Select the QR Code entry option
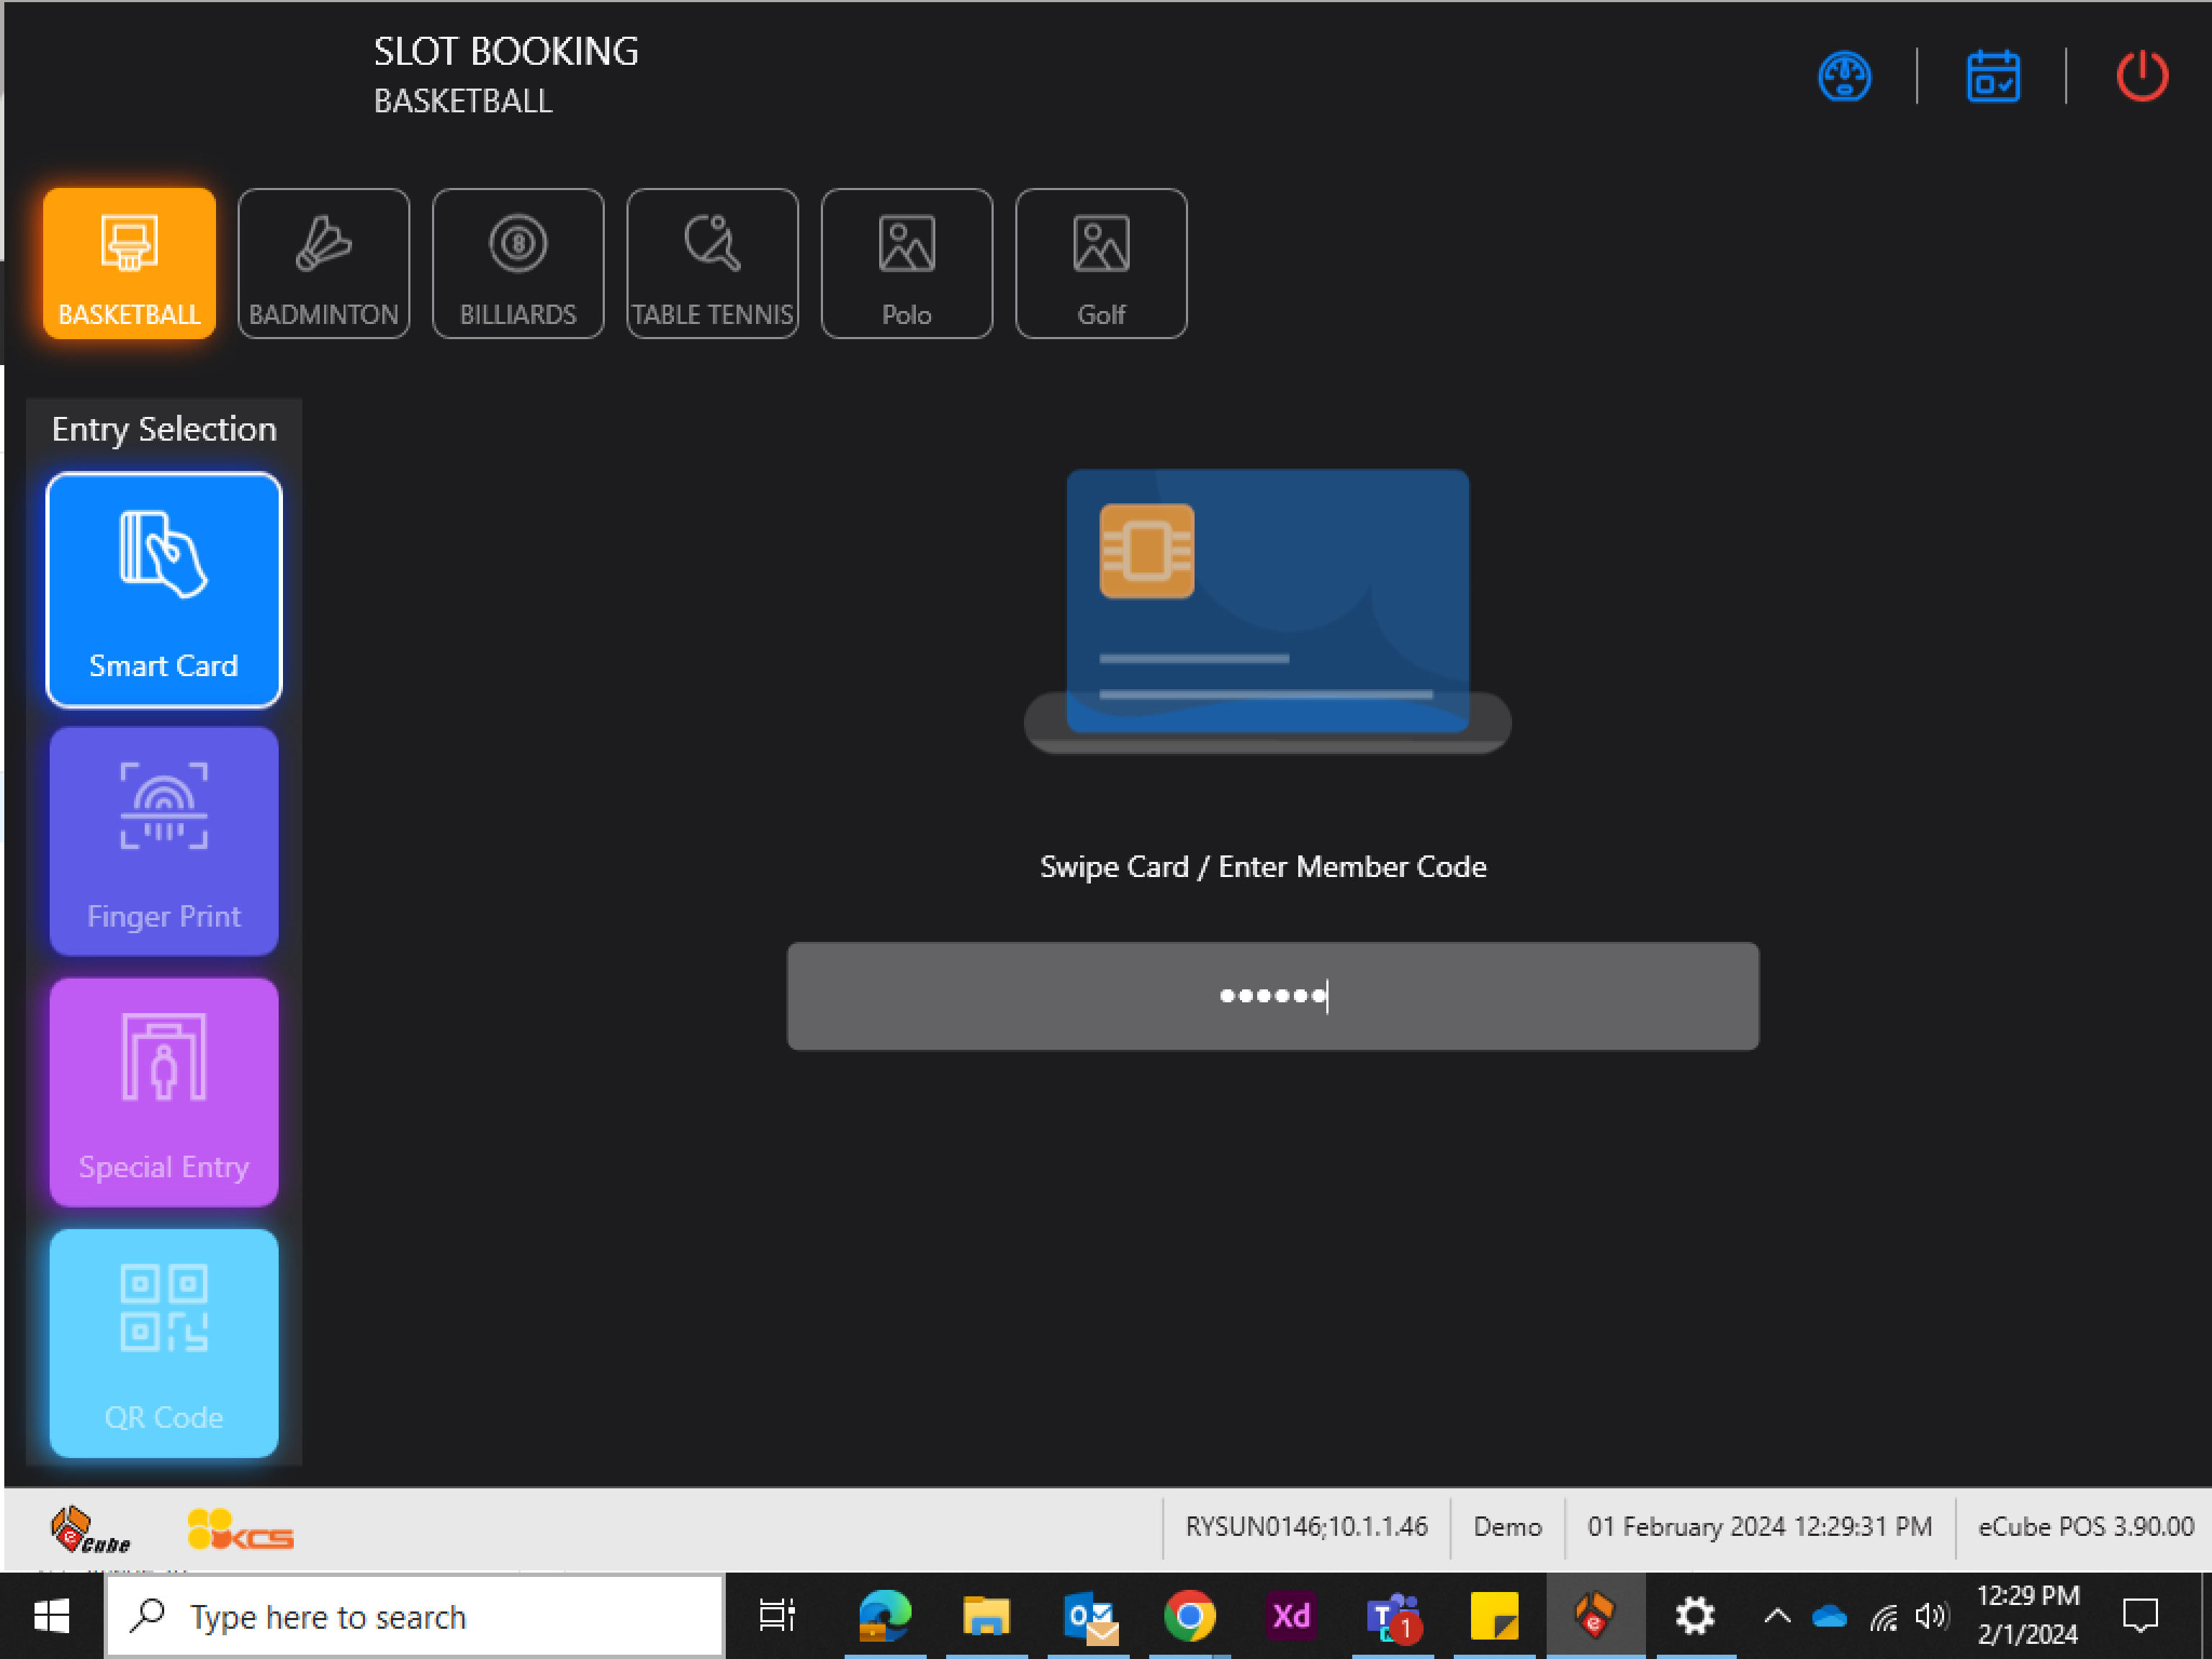The image size is (2212, 1659). tap(164, 1342)
